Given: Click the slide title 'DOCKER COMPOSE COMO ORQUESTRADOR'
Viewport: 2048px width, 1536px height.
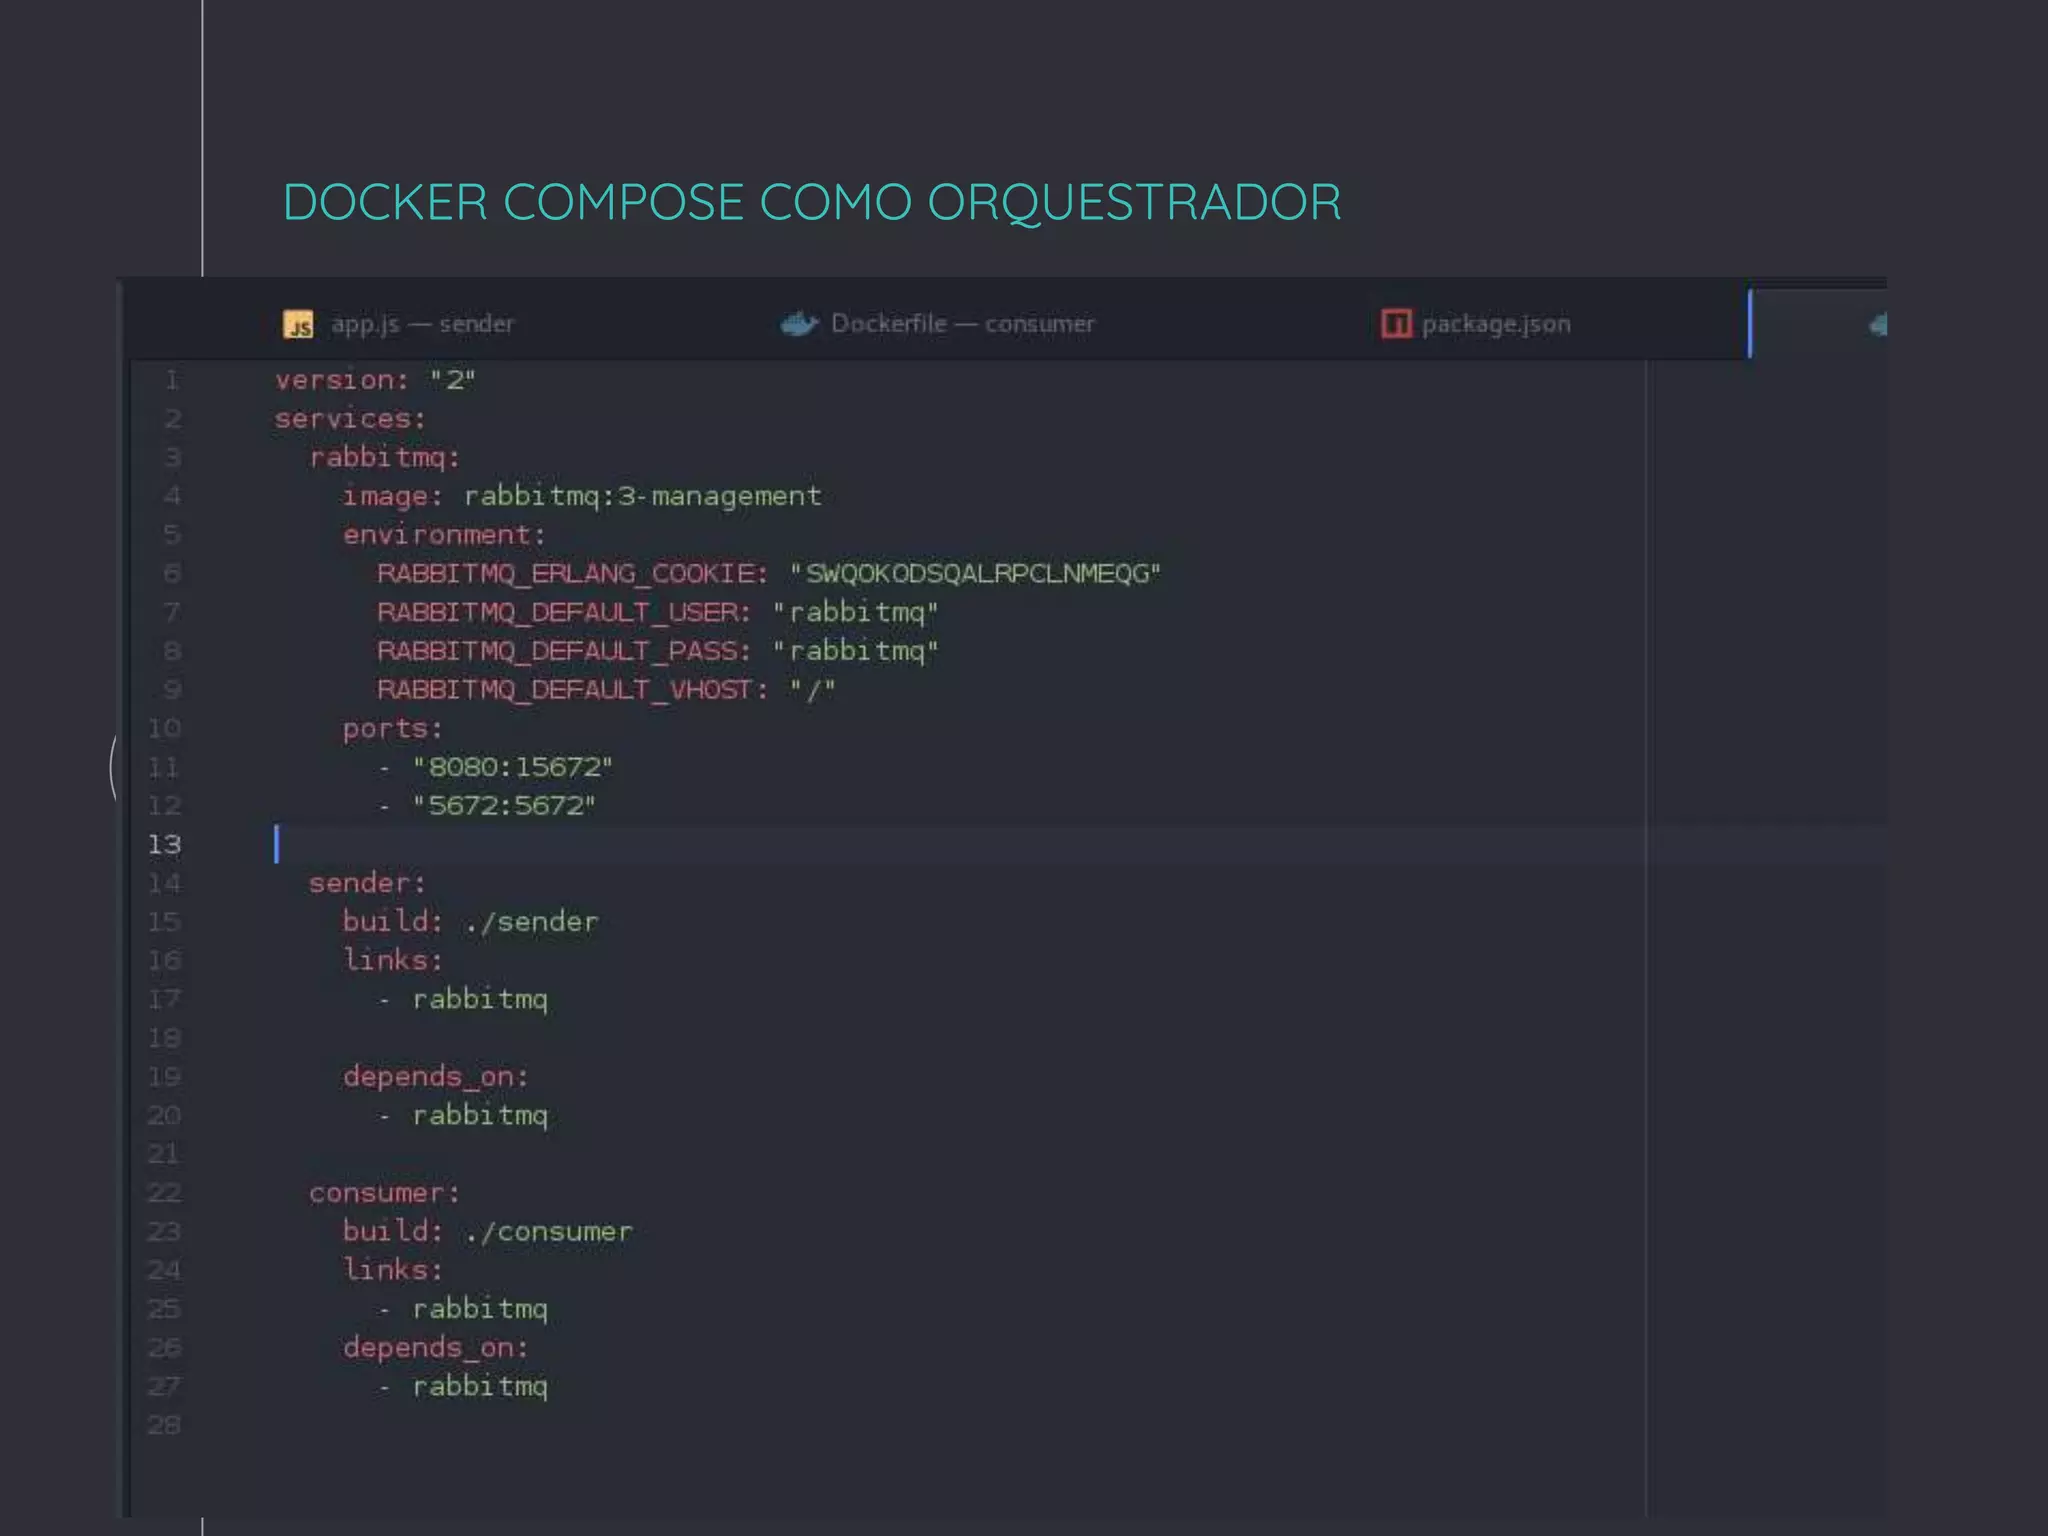Looking at the screenshot, I should click(812, 202).
